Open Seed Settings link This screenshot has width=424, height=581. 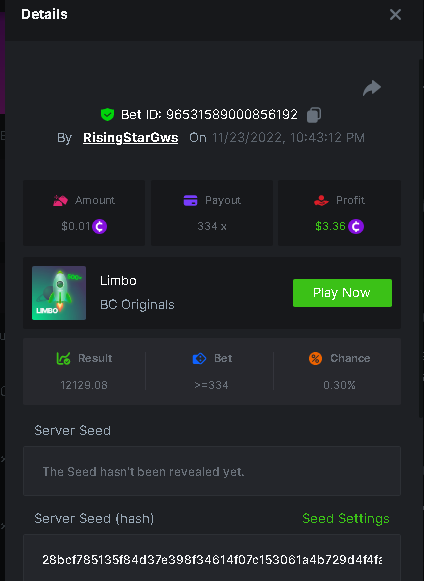[346, 518]
